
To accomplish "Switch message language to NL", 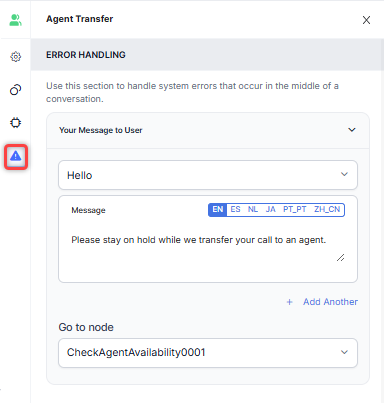I will [x=253, y=210].
